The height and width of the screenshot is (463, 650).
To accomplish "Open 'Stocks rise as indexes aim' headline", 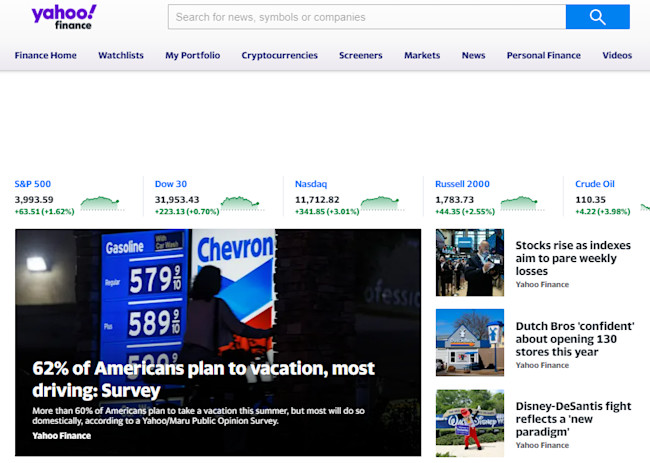I will tap(573, 258).
